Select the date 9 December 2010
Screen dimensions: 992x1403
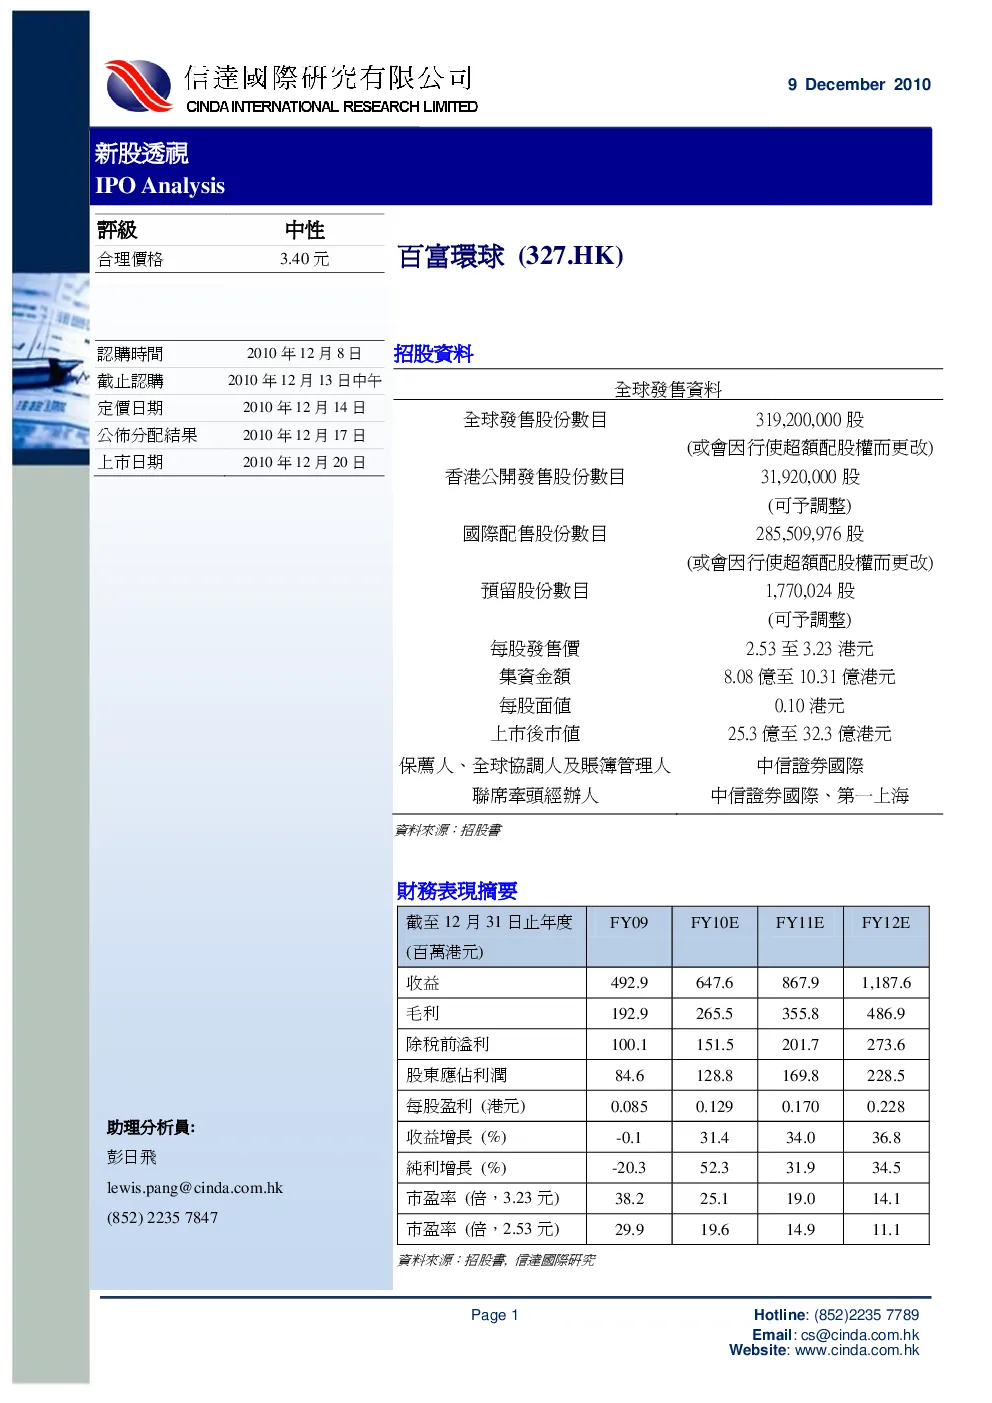pos(859,85)
